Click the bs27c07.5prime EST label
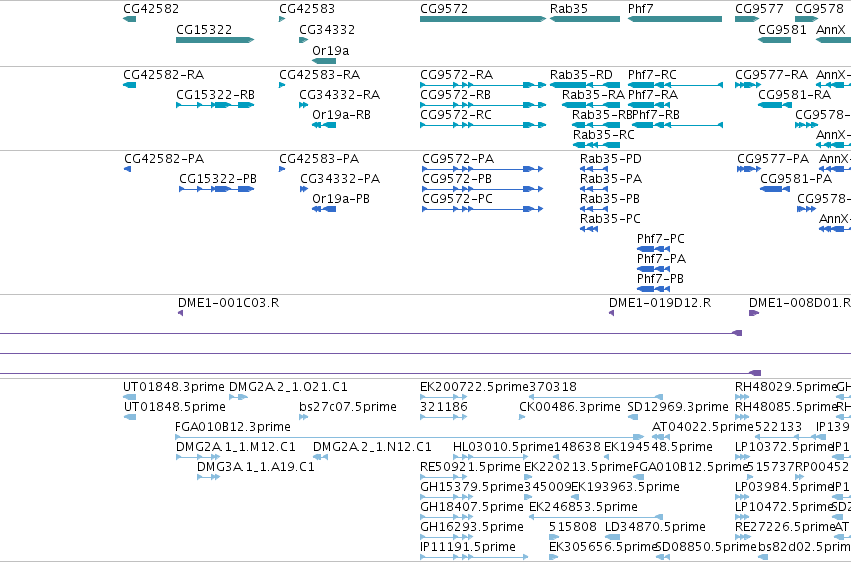The image size is (851, 562). click(x=347, y=406)
